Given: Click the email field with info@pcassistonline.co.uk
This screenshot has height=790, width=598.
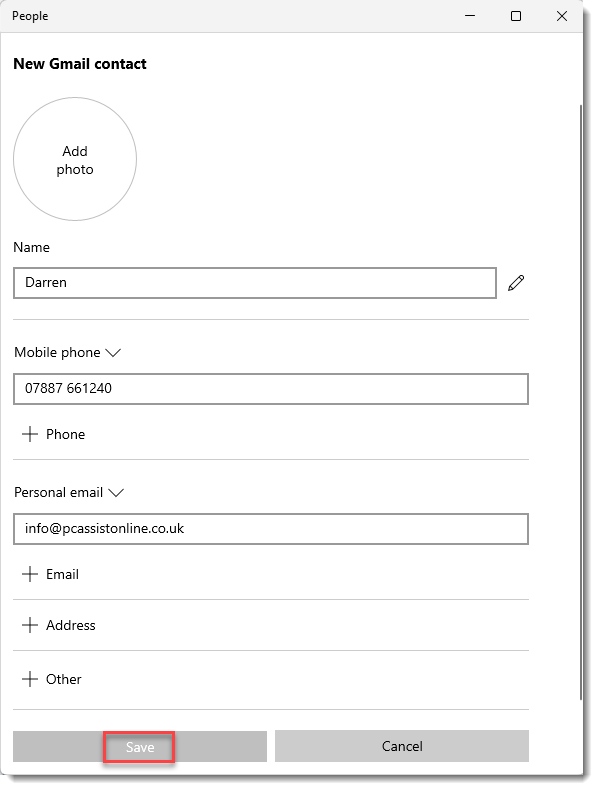Looking at the screenshot, I should 271,529.
